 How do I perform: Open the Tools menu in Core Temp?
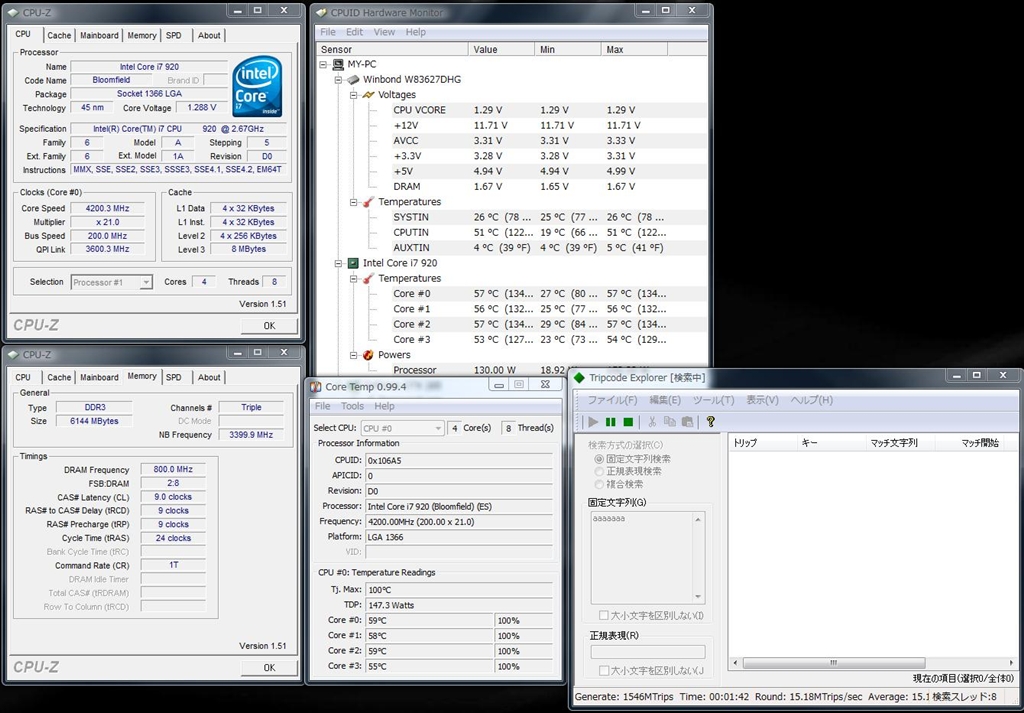click(x=352, y=406)
